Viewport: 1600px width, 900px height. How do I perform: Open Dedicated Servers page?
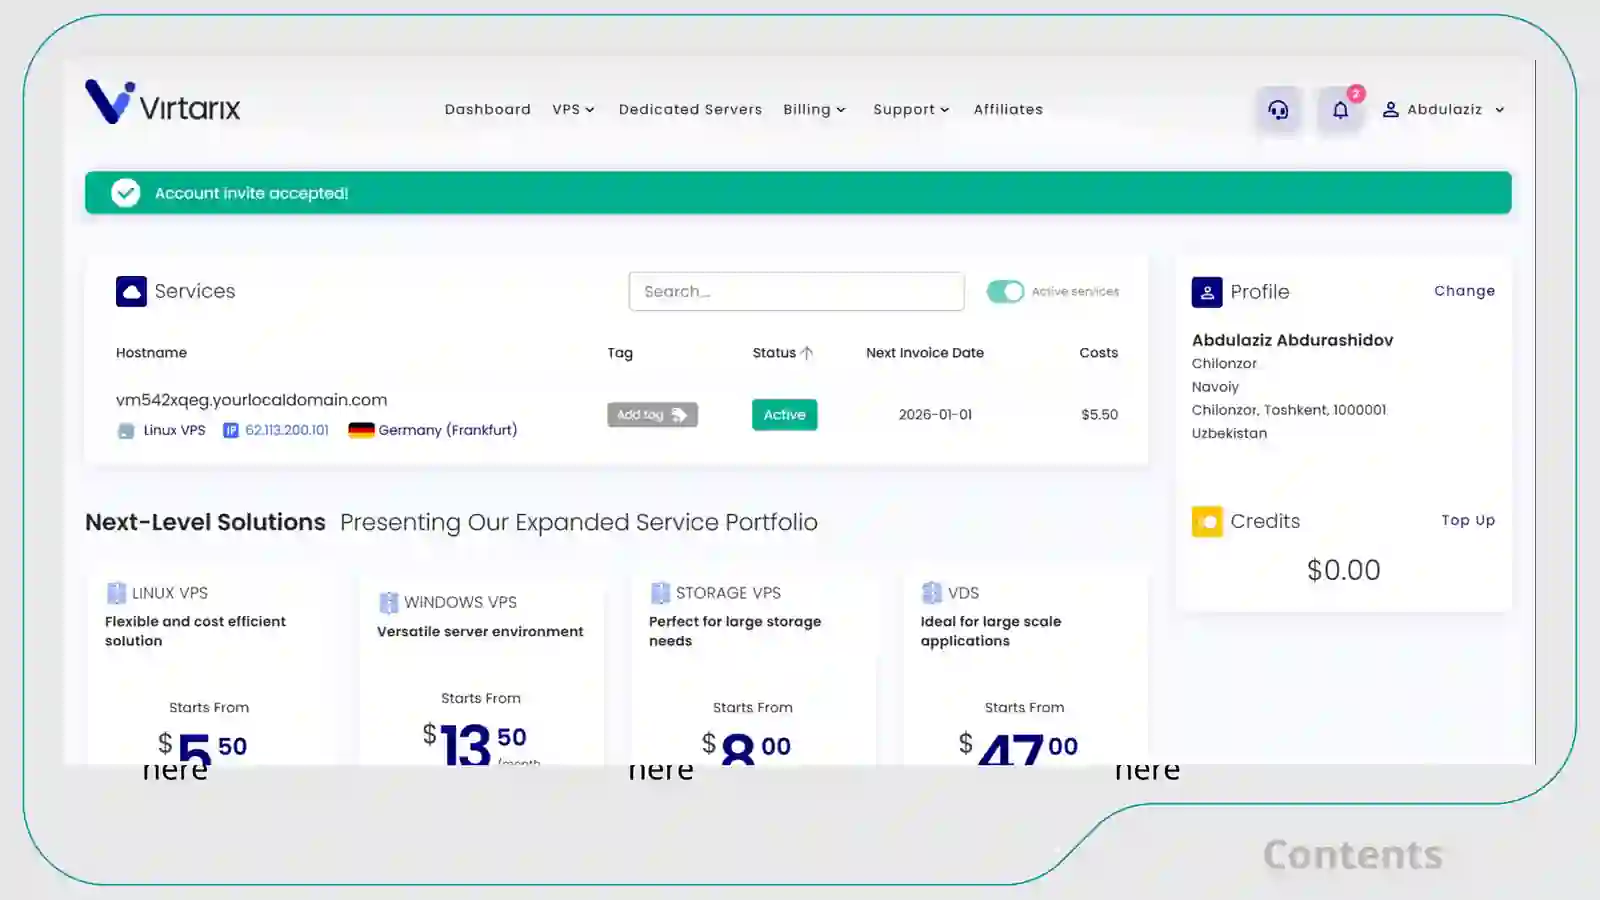coord(690,110)
